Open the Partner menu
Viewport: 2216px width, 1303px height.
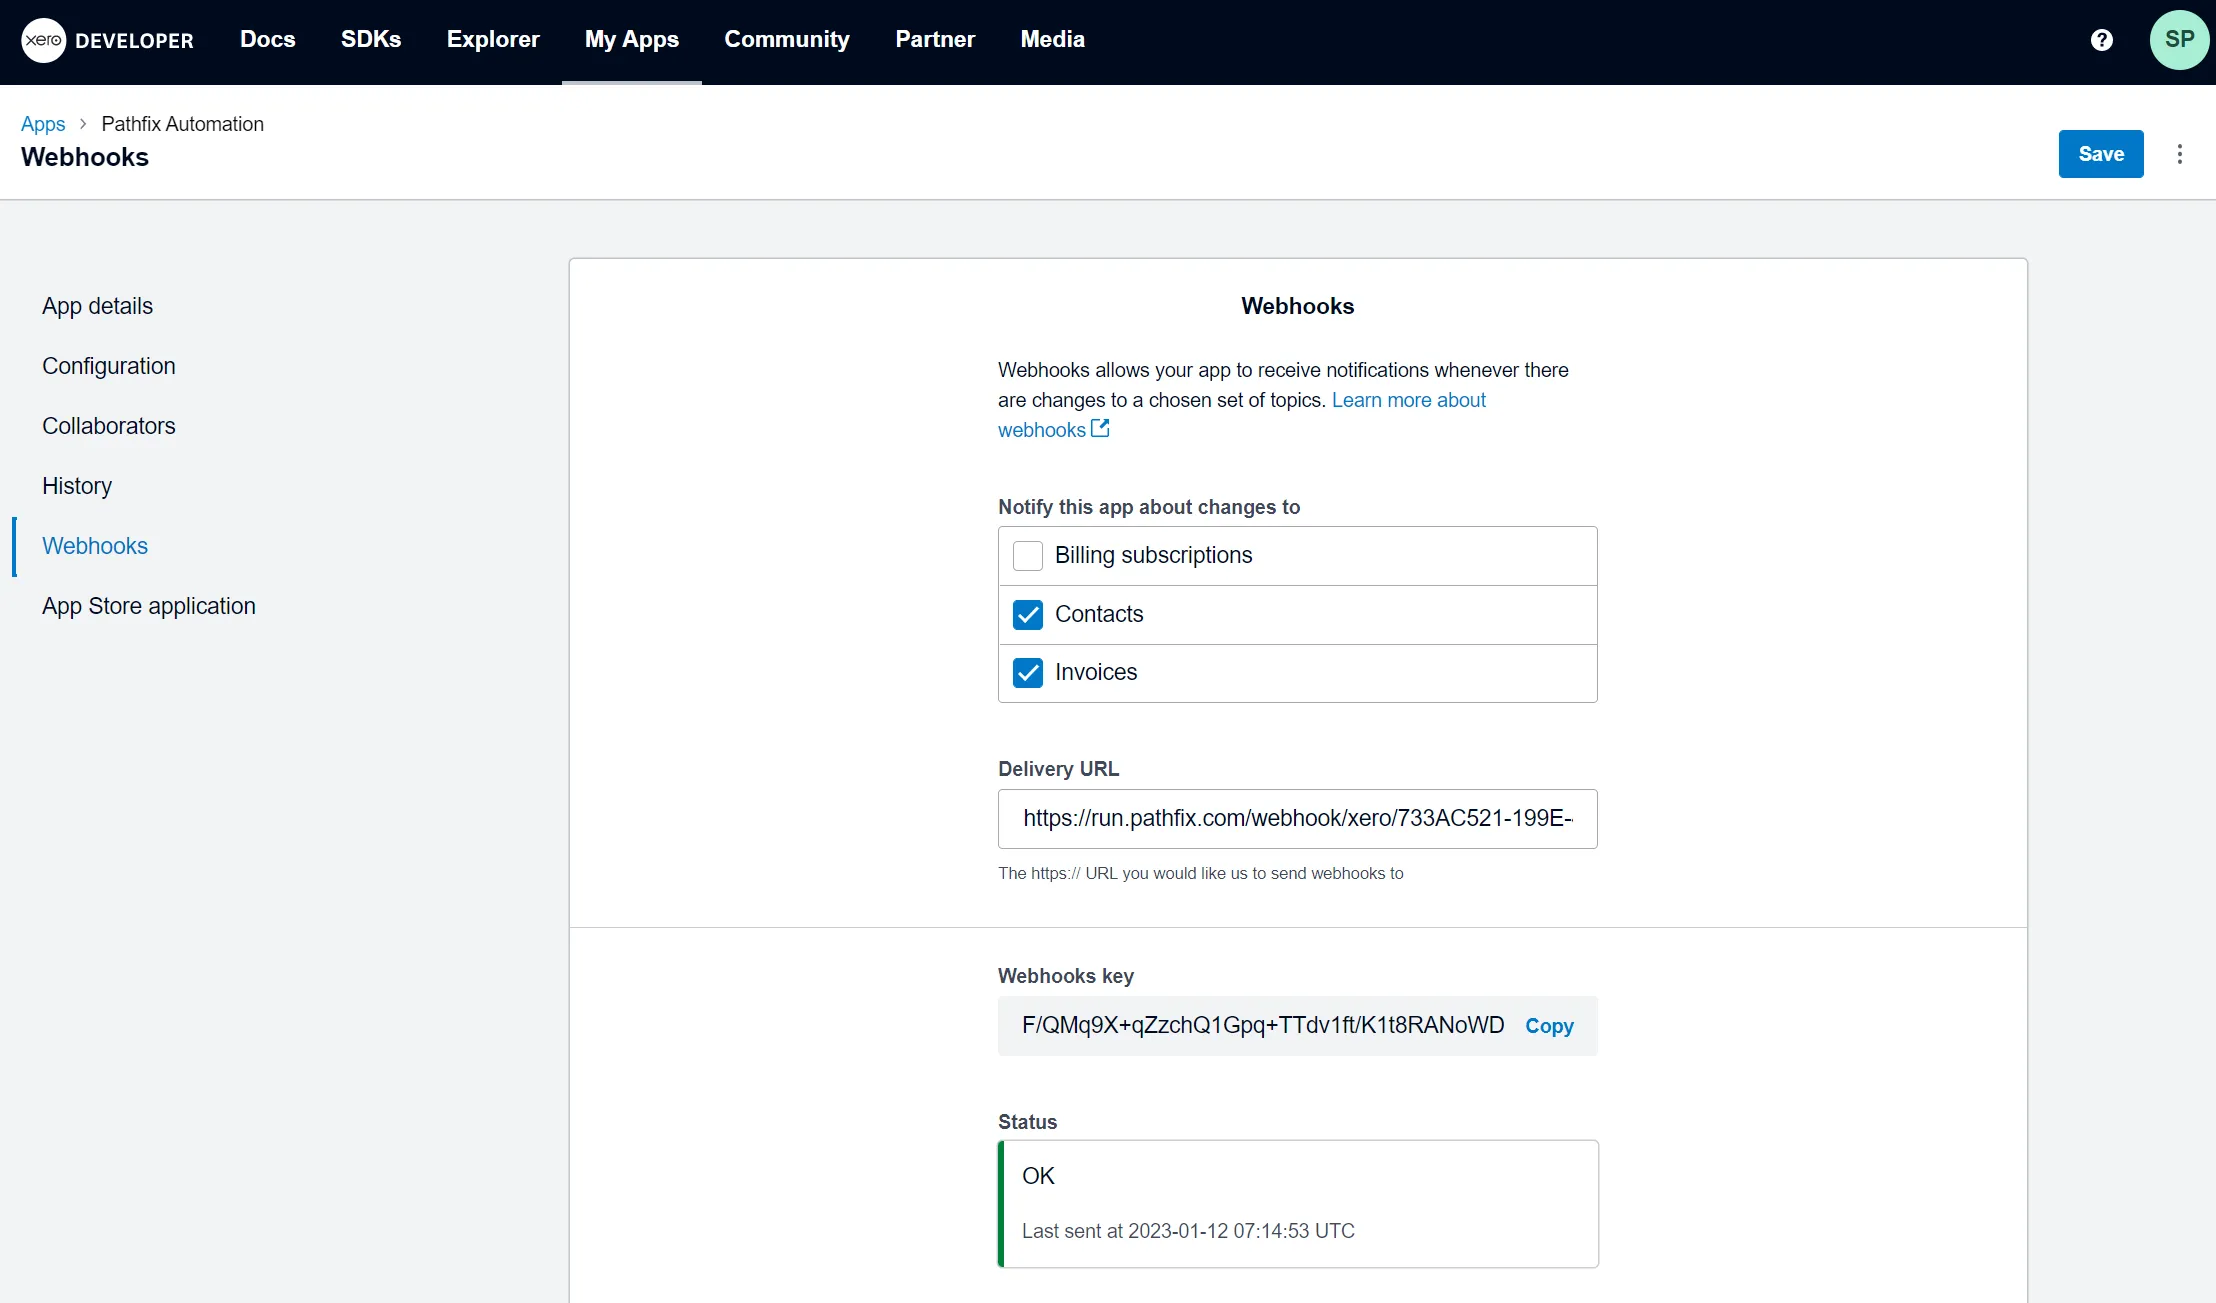[x=934, y=40]
